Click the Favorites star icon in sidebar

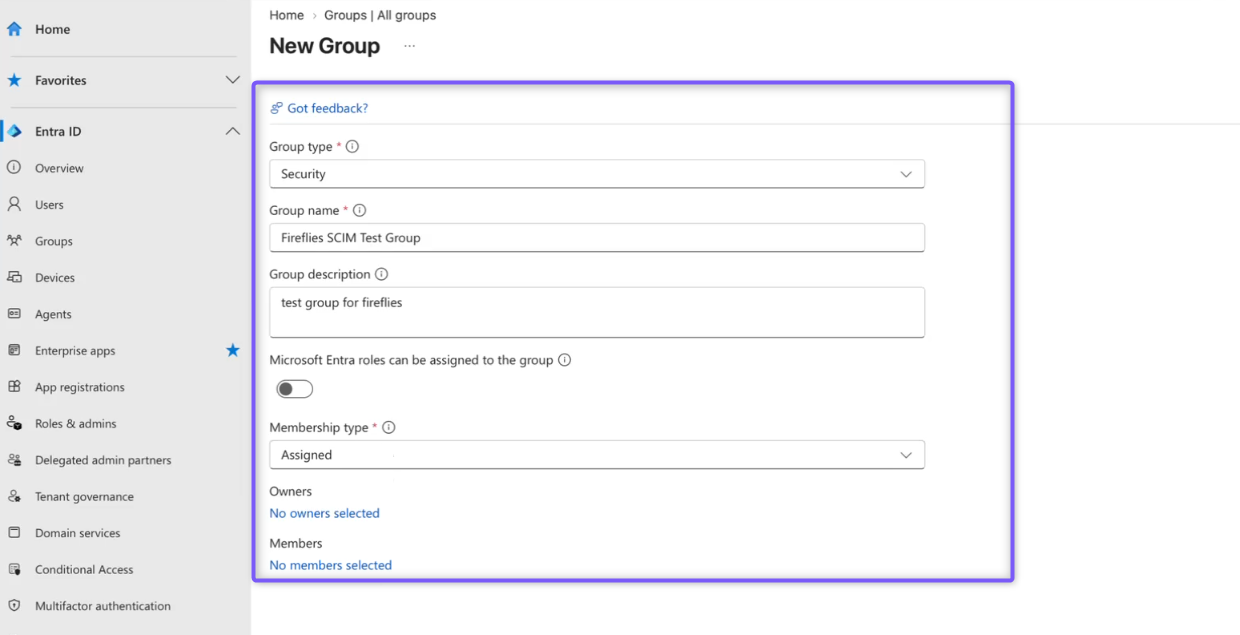[14, 80]
